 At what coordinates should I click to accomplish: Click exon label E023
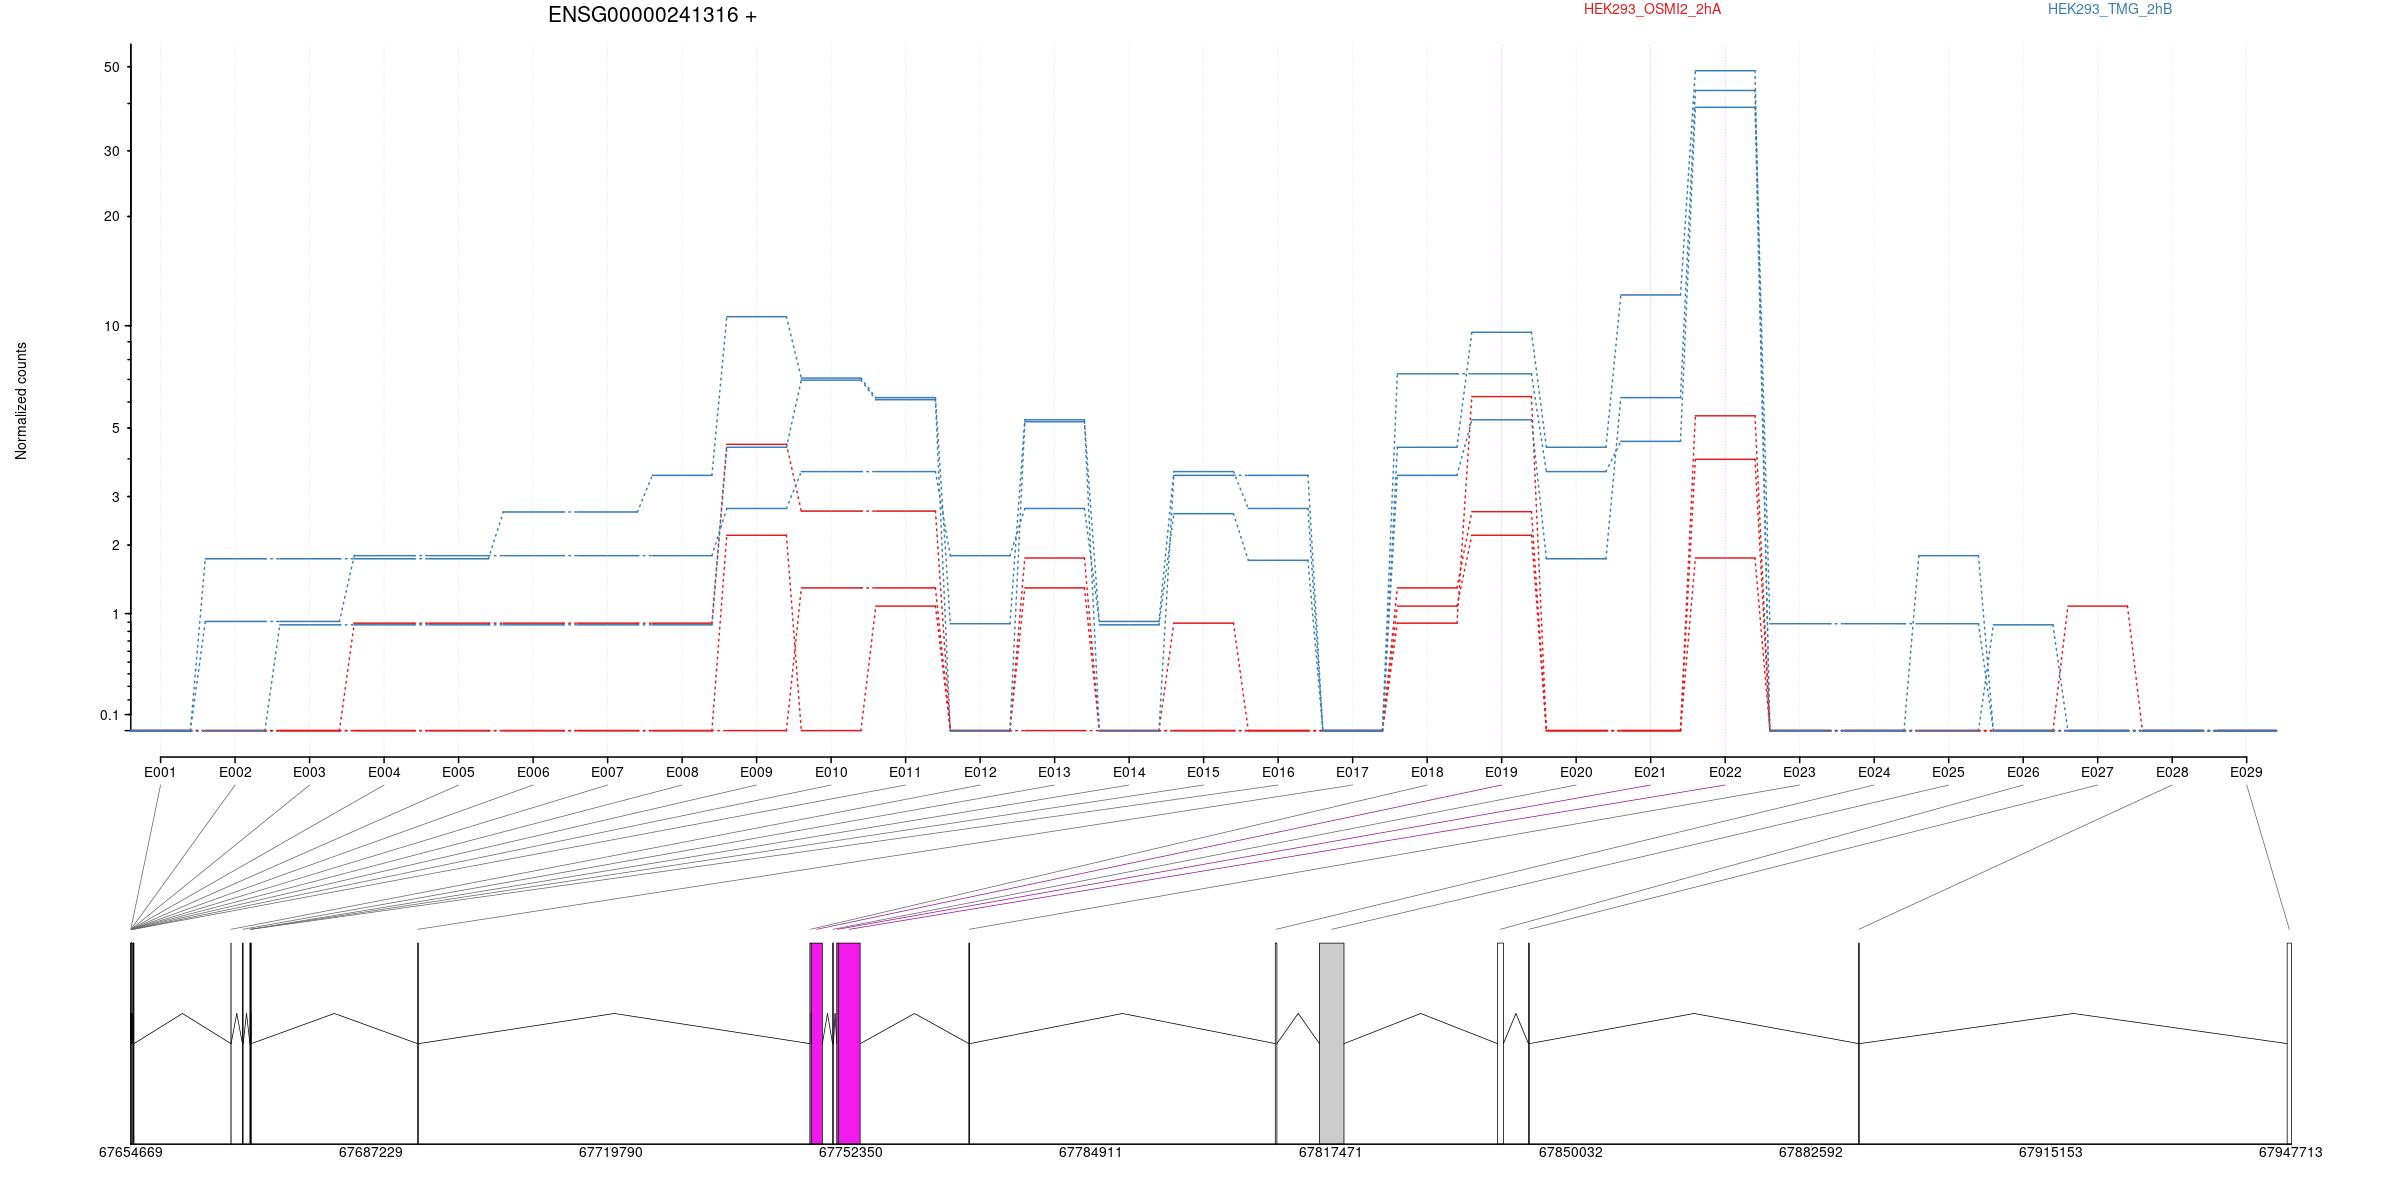coord(1799,772)
